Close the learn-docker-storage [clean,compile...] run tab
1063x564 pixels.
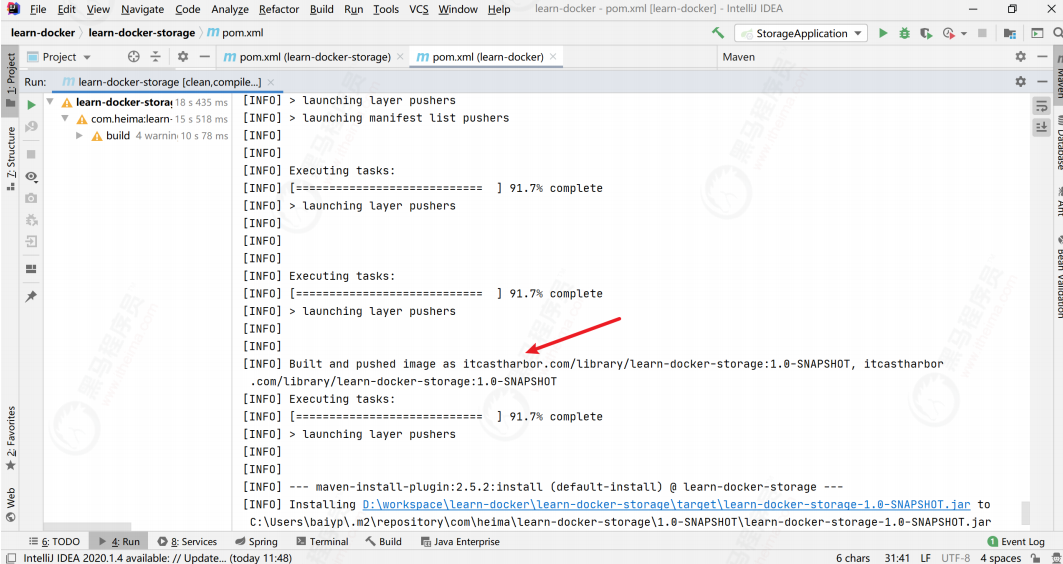point(270,82)
